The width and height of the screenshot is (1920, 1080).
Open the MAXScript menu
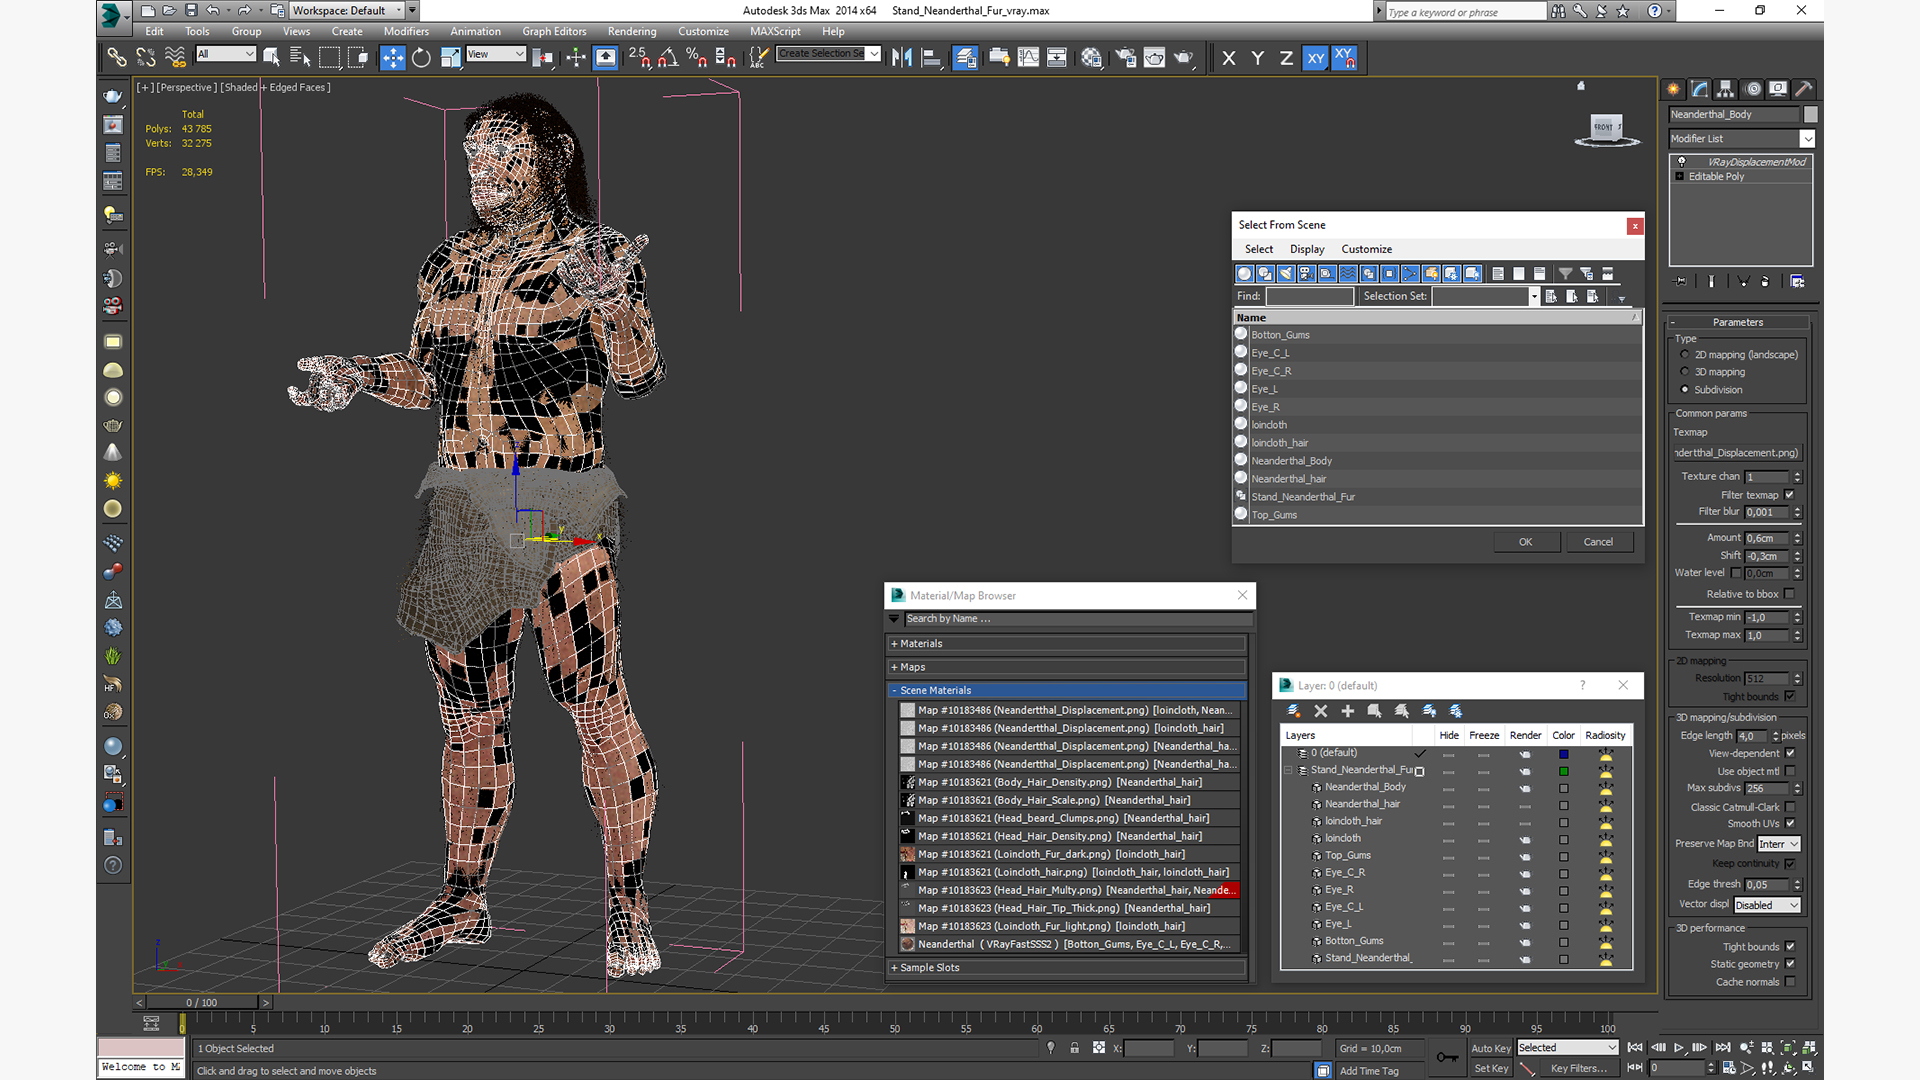(775, 31)
